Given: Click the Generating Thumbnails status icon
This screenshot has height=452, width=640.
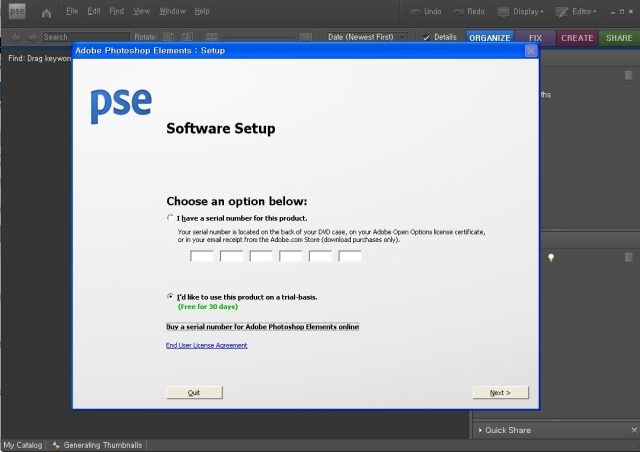Looking at the screenshot, I should [56, 445].
